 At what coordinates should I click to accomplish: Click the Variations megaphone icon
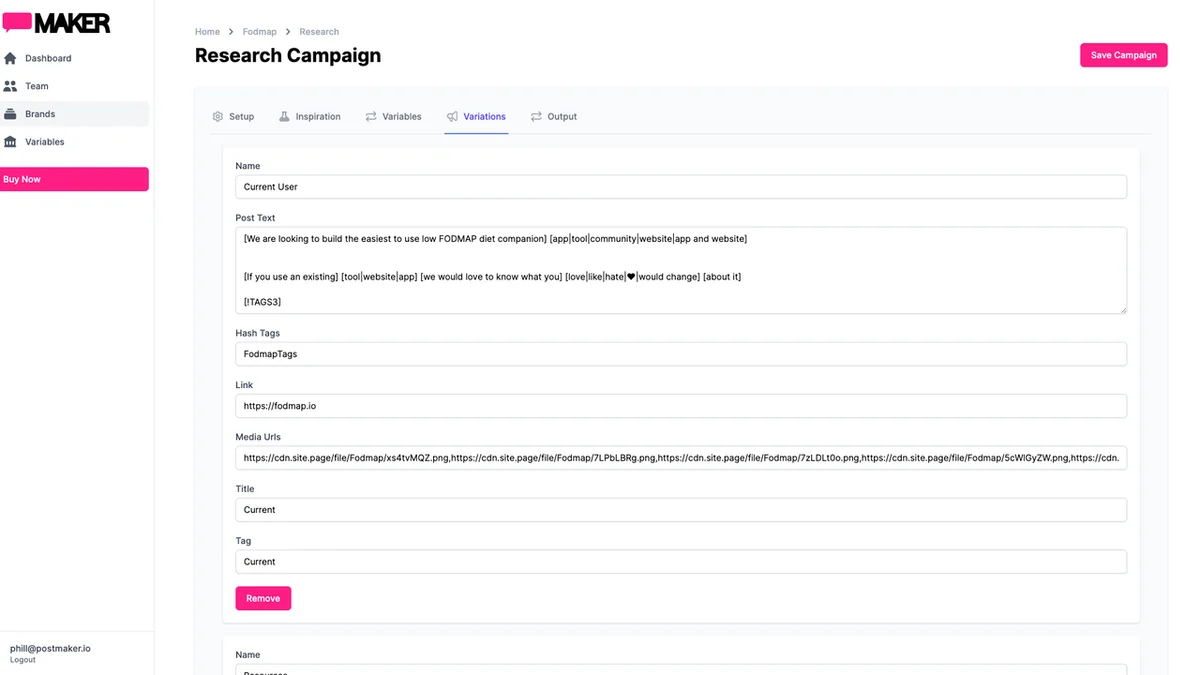[x=452, y=117]
